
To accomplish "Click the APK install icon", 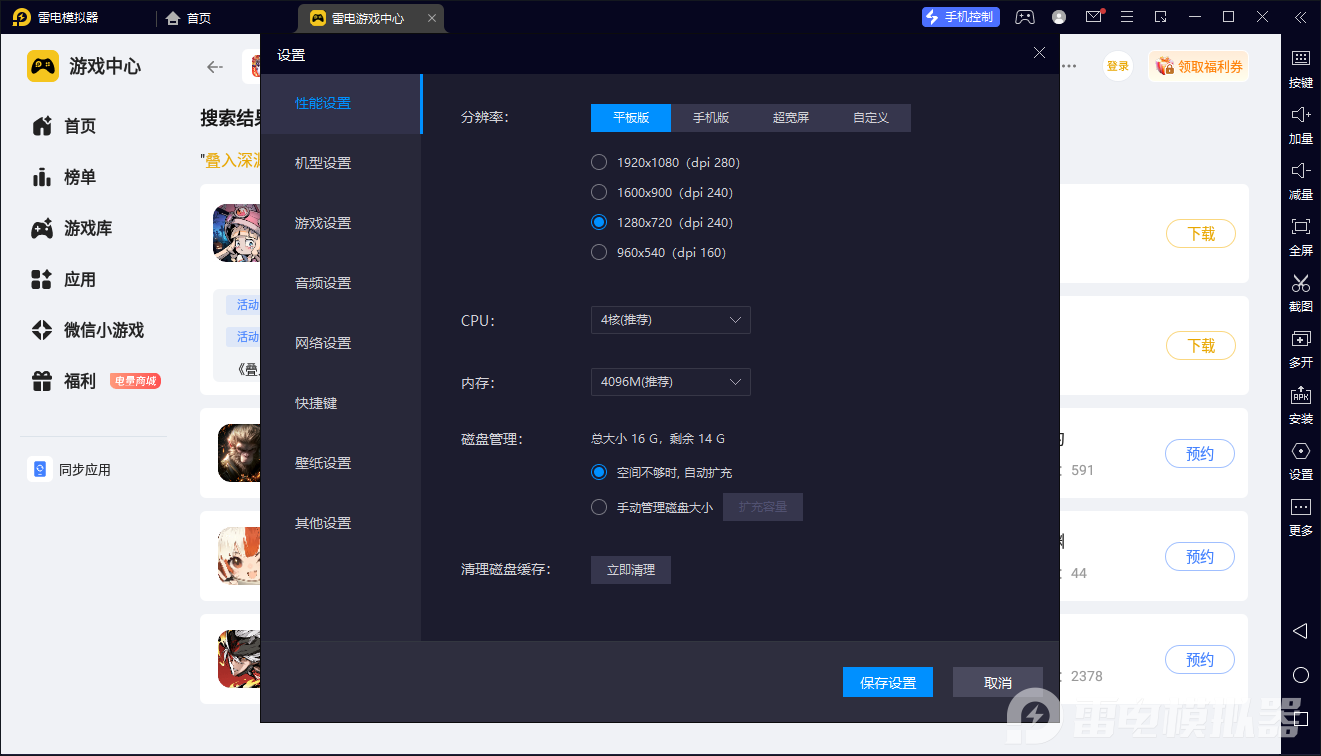I will point(1300,395).
